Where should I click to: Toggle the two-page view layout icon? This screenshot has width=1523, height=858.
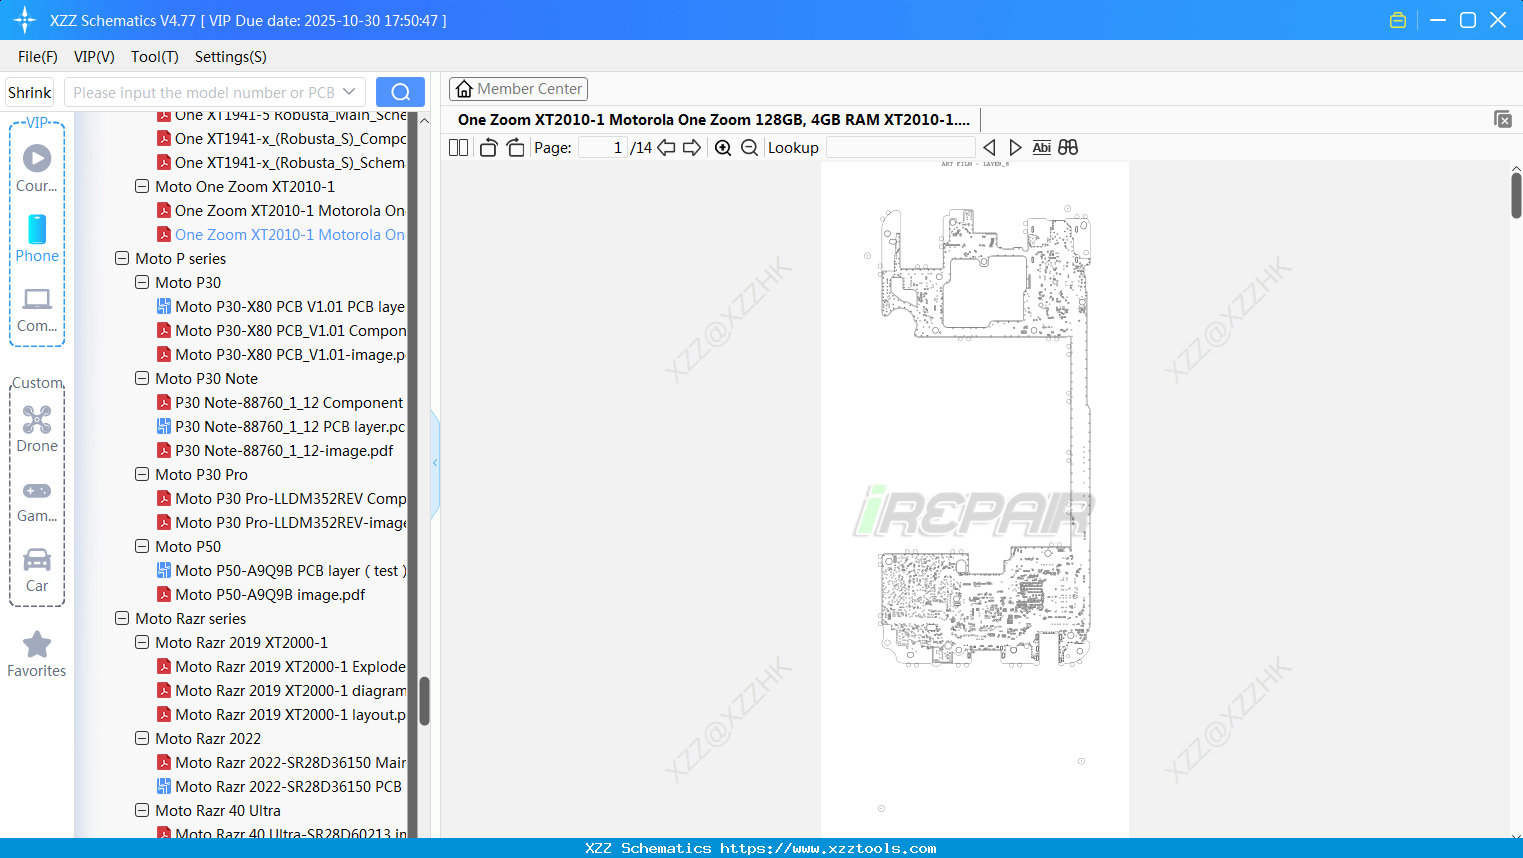pyautogui.click(x=458, y=148)
